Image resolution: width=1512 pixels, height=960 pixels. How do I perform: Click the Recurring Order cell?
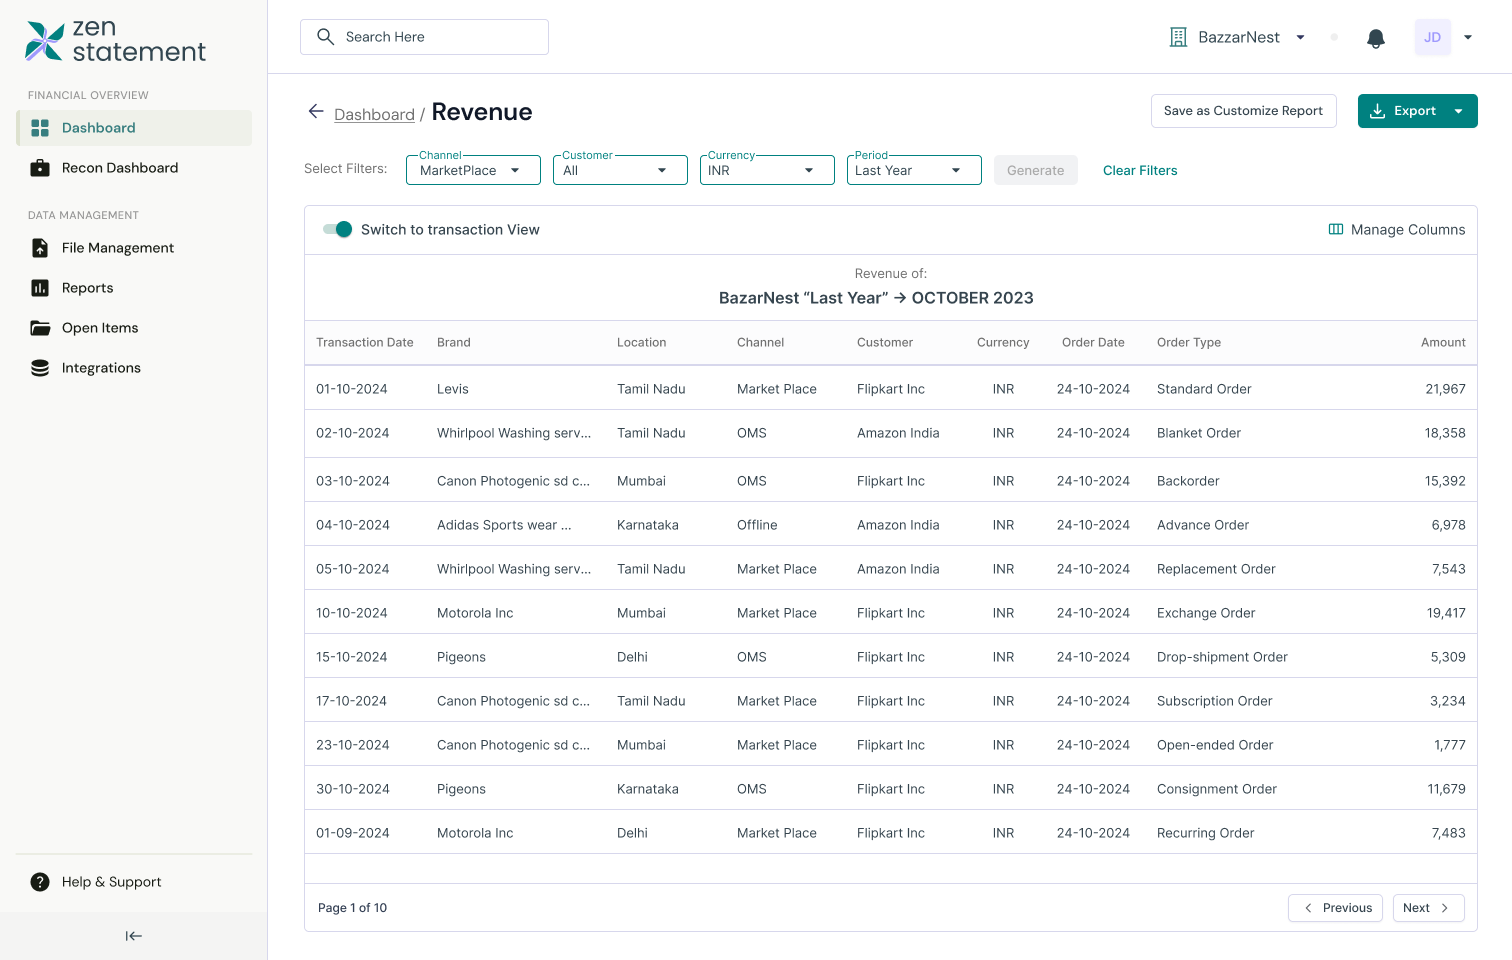click(1206, 833)
